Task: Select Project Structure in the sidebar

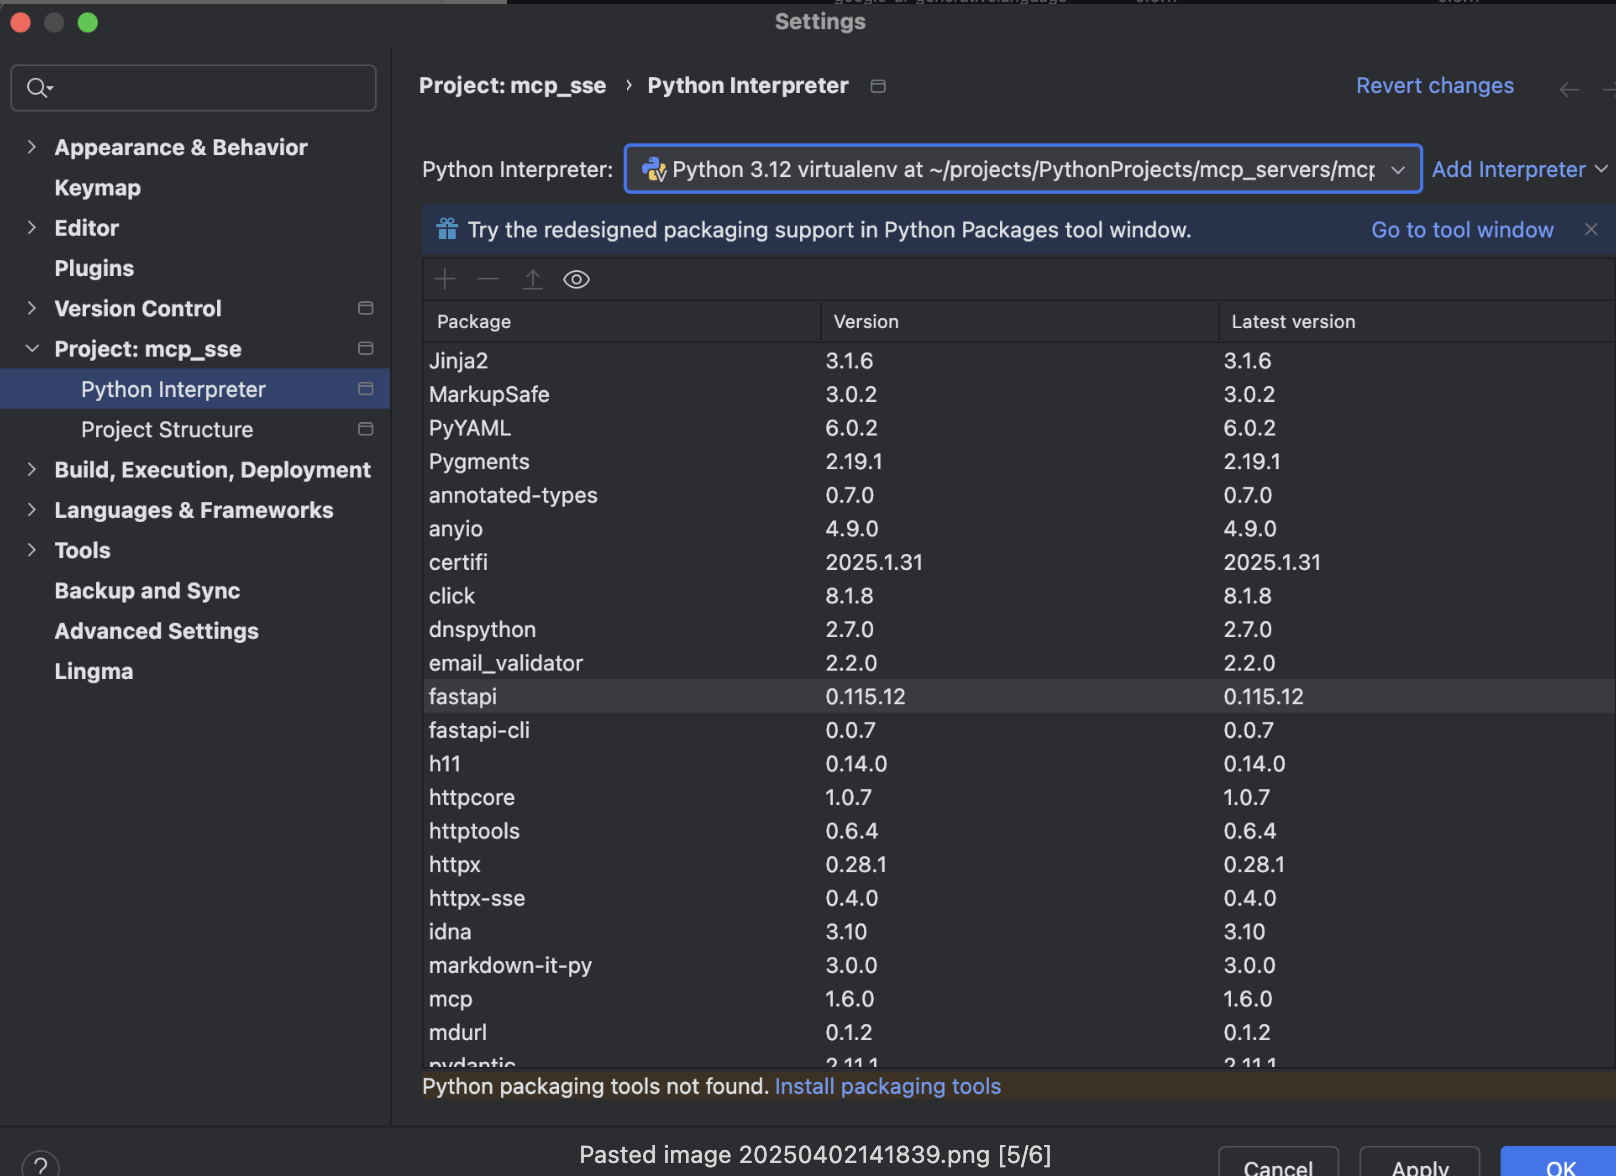Action: (167, 429)
